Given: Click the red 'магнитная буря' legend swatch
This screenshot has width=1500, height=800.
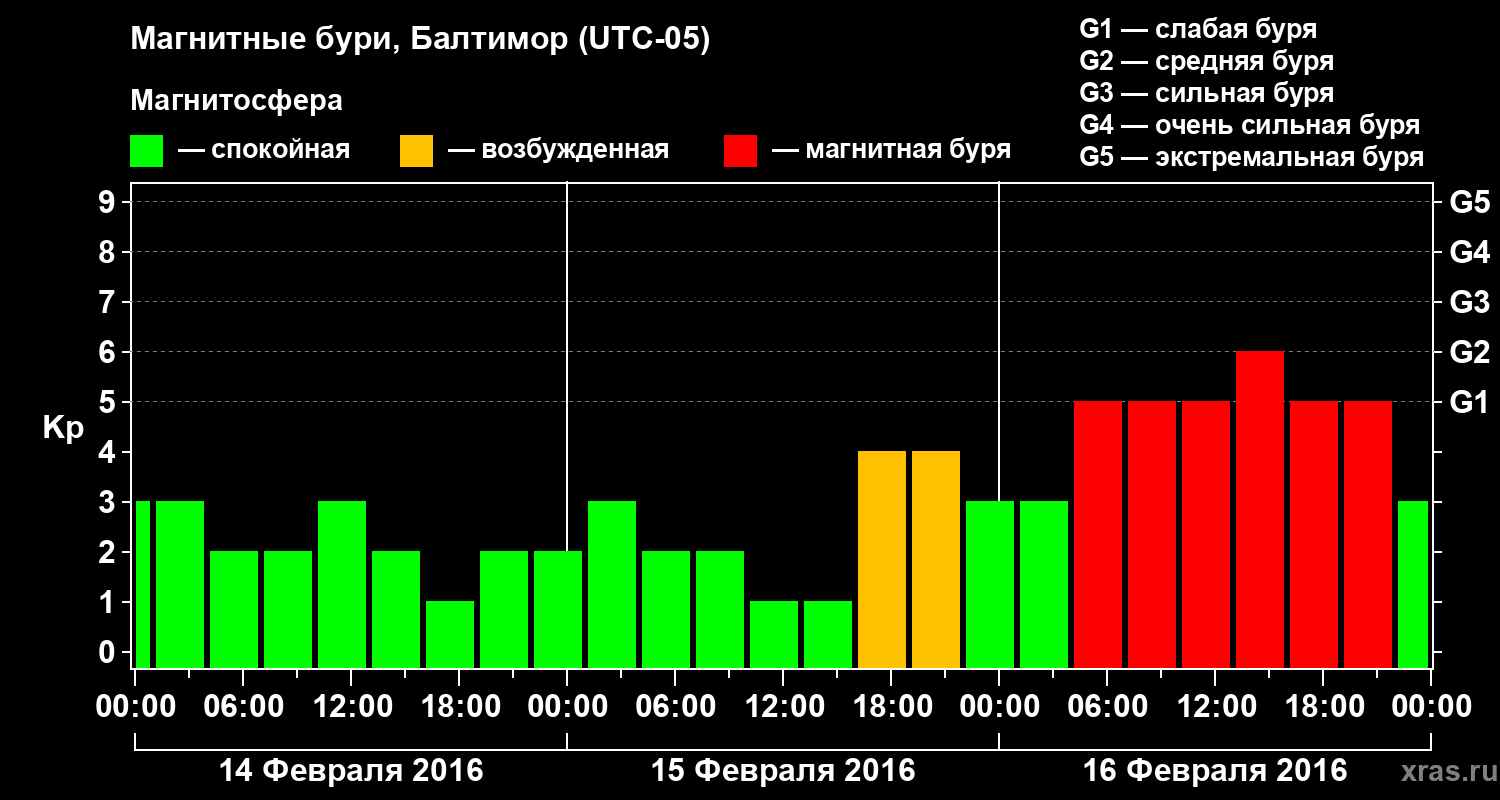Looking at the screenshot, I should [741, 151].
